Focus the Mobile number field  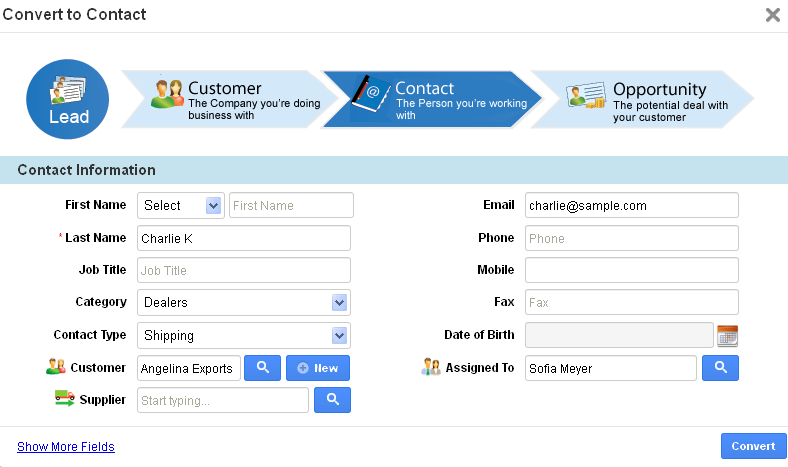click(631, 270)
